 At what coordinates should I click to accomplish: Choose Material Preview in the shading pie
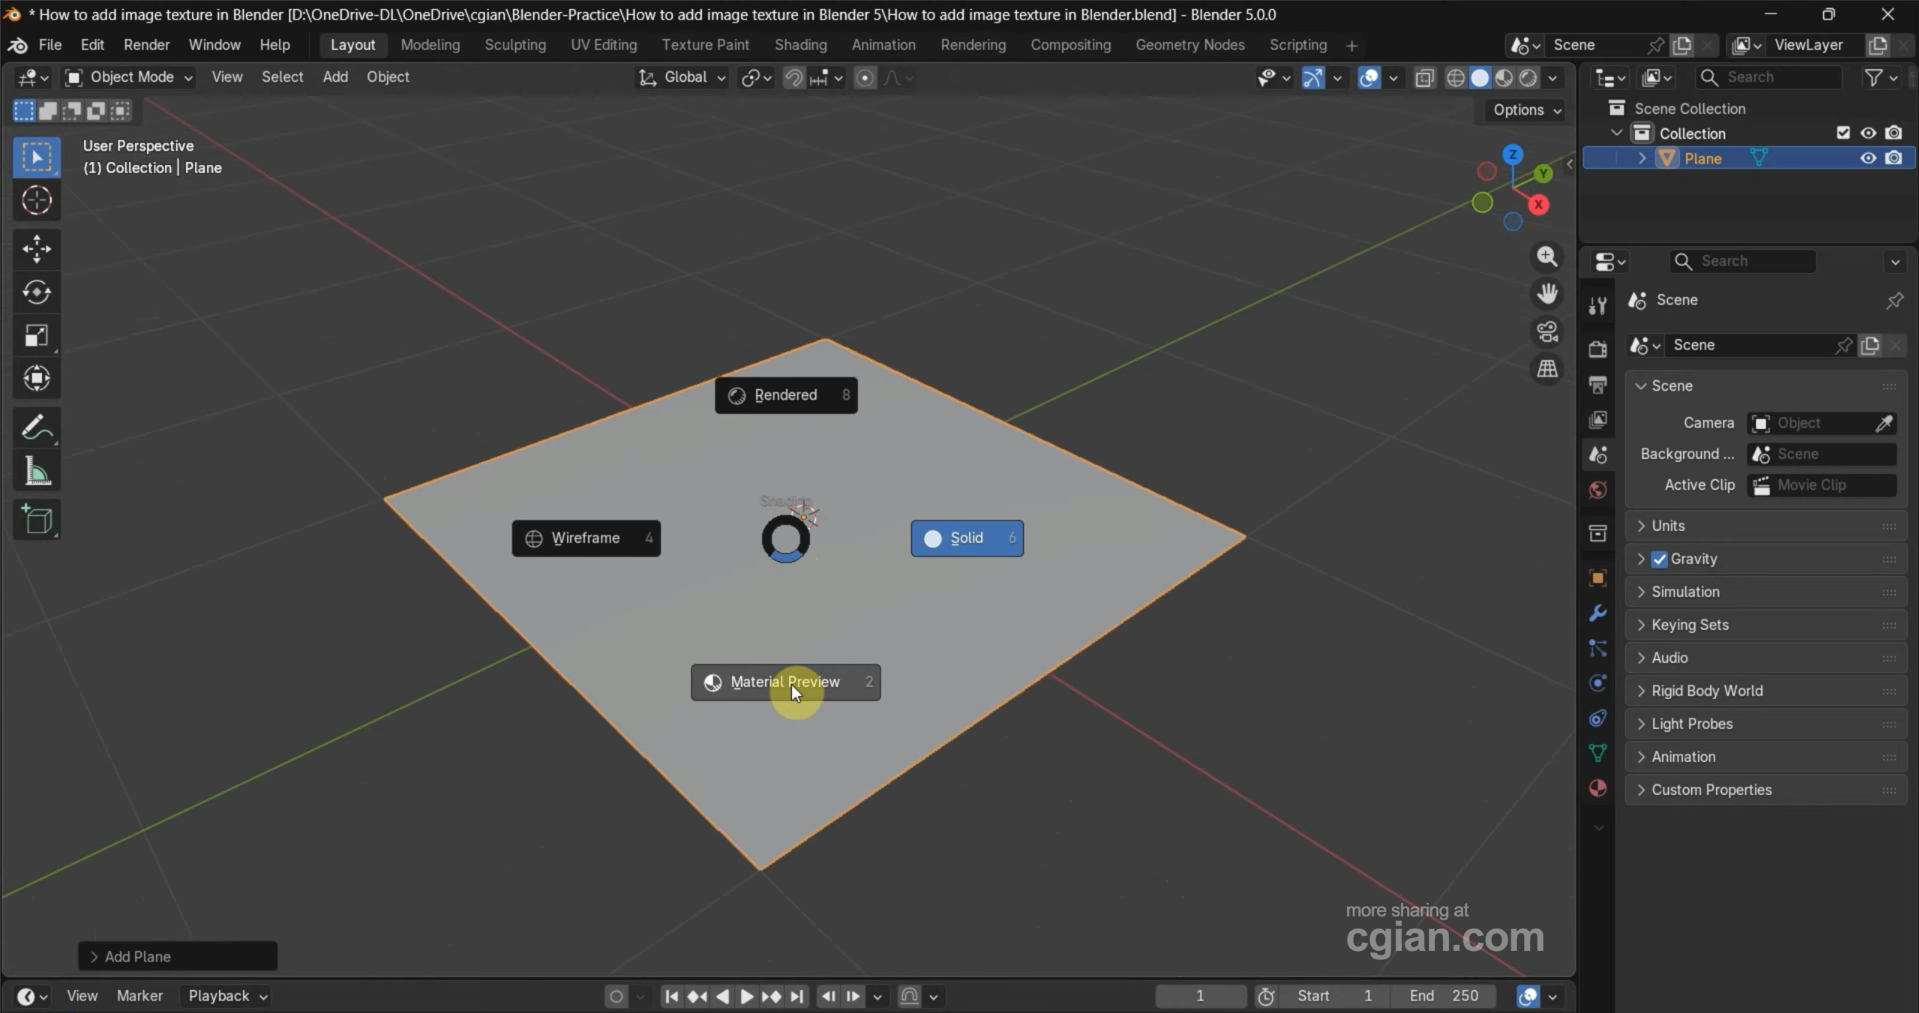point(786,682)
